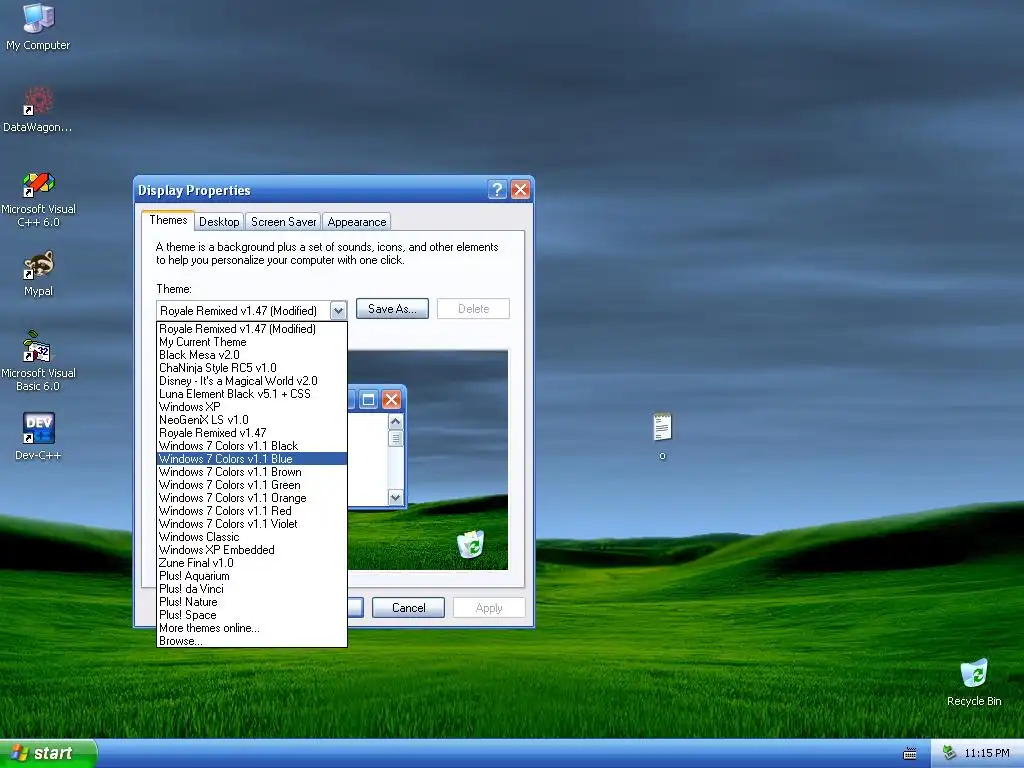
Task: Choose Royale Remixed v1.47 unmodified theme
Action: [251, 433]
